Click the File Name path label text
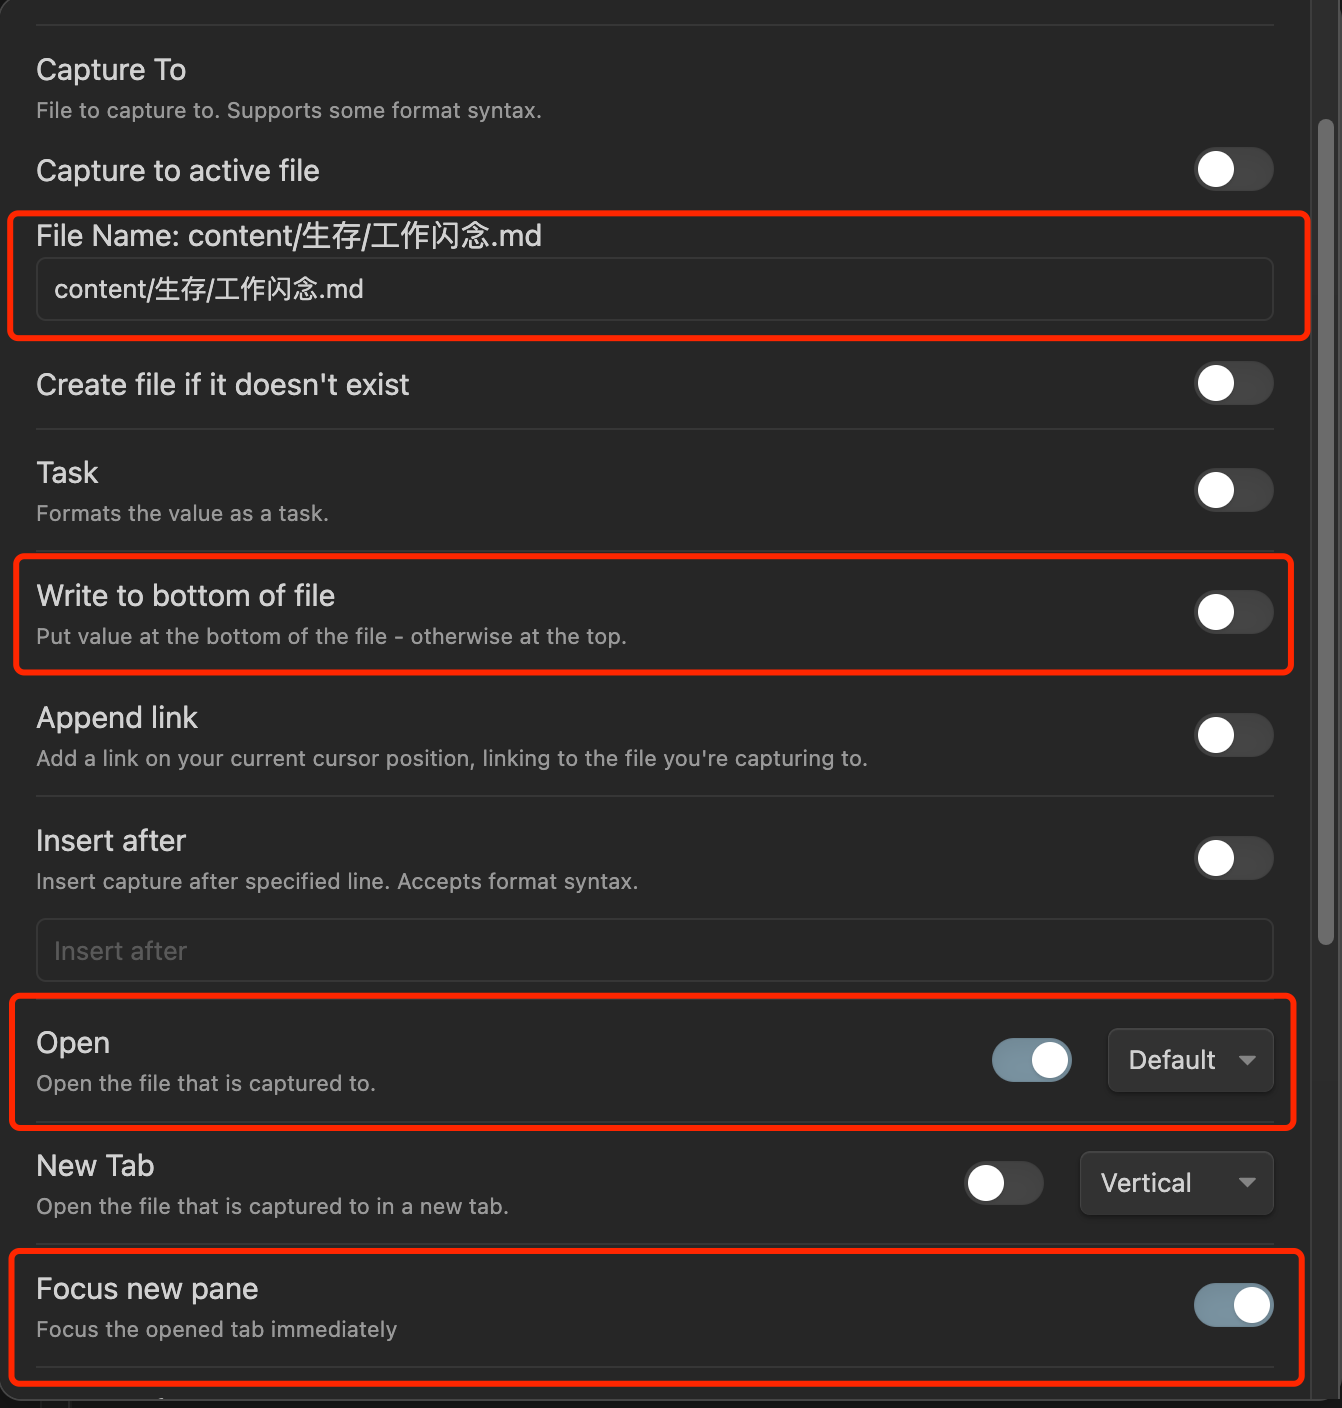The image size is (1342, 1408). pyautogui.click(x=288, y=236)
